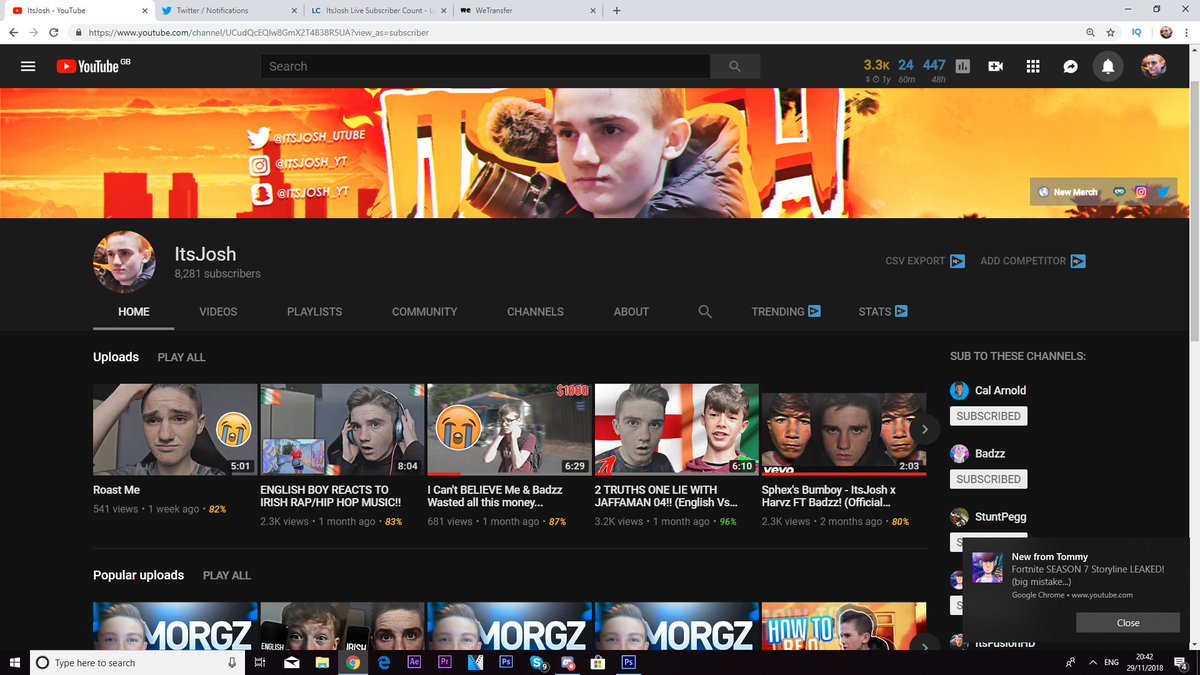Open the vidIQ Trending tab

786,312
